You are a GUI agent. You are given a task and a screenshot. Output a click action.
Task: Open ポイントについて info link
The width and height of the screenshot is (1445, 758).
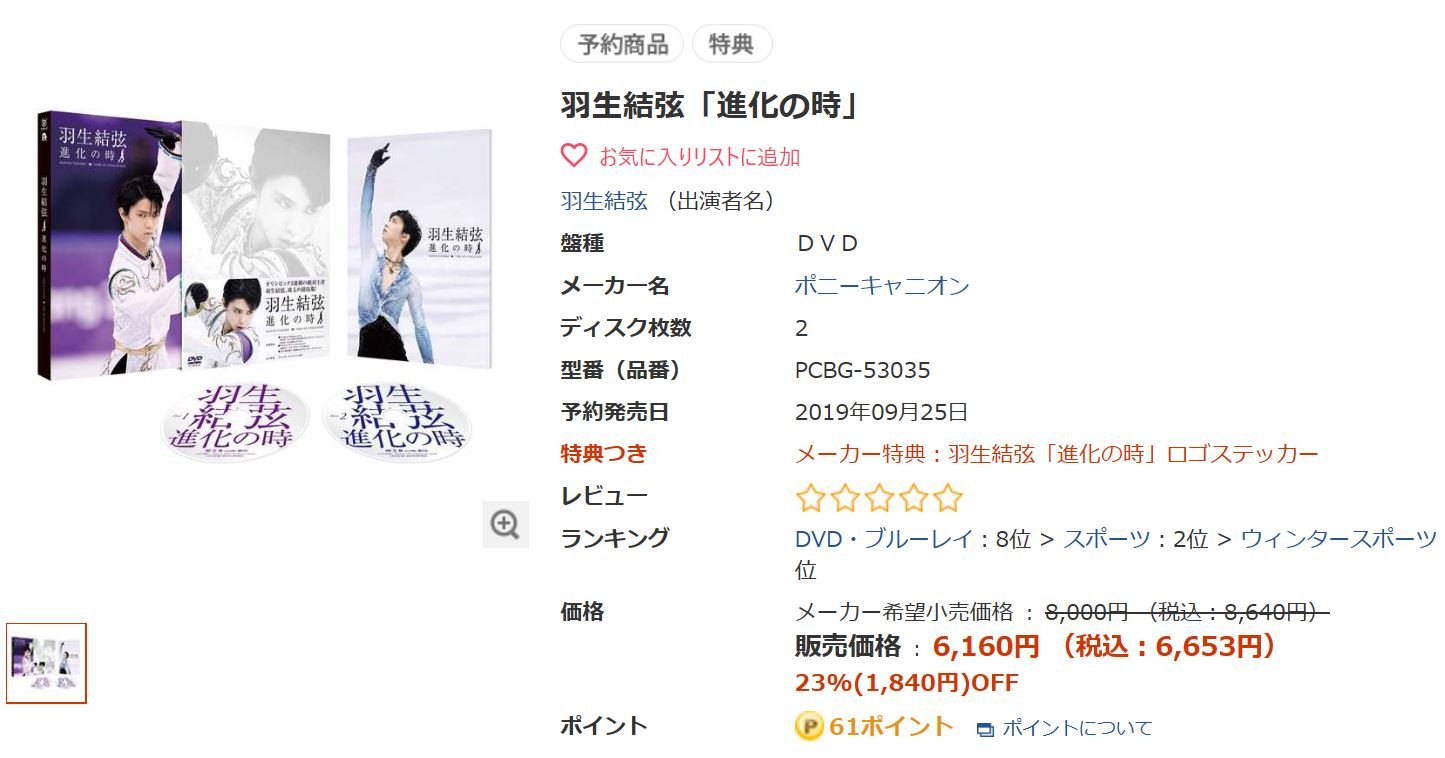[x=1077, y=728]
